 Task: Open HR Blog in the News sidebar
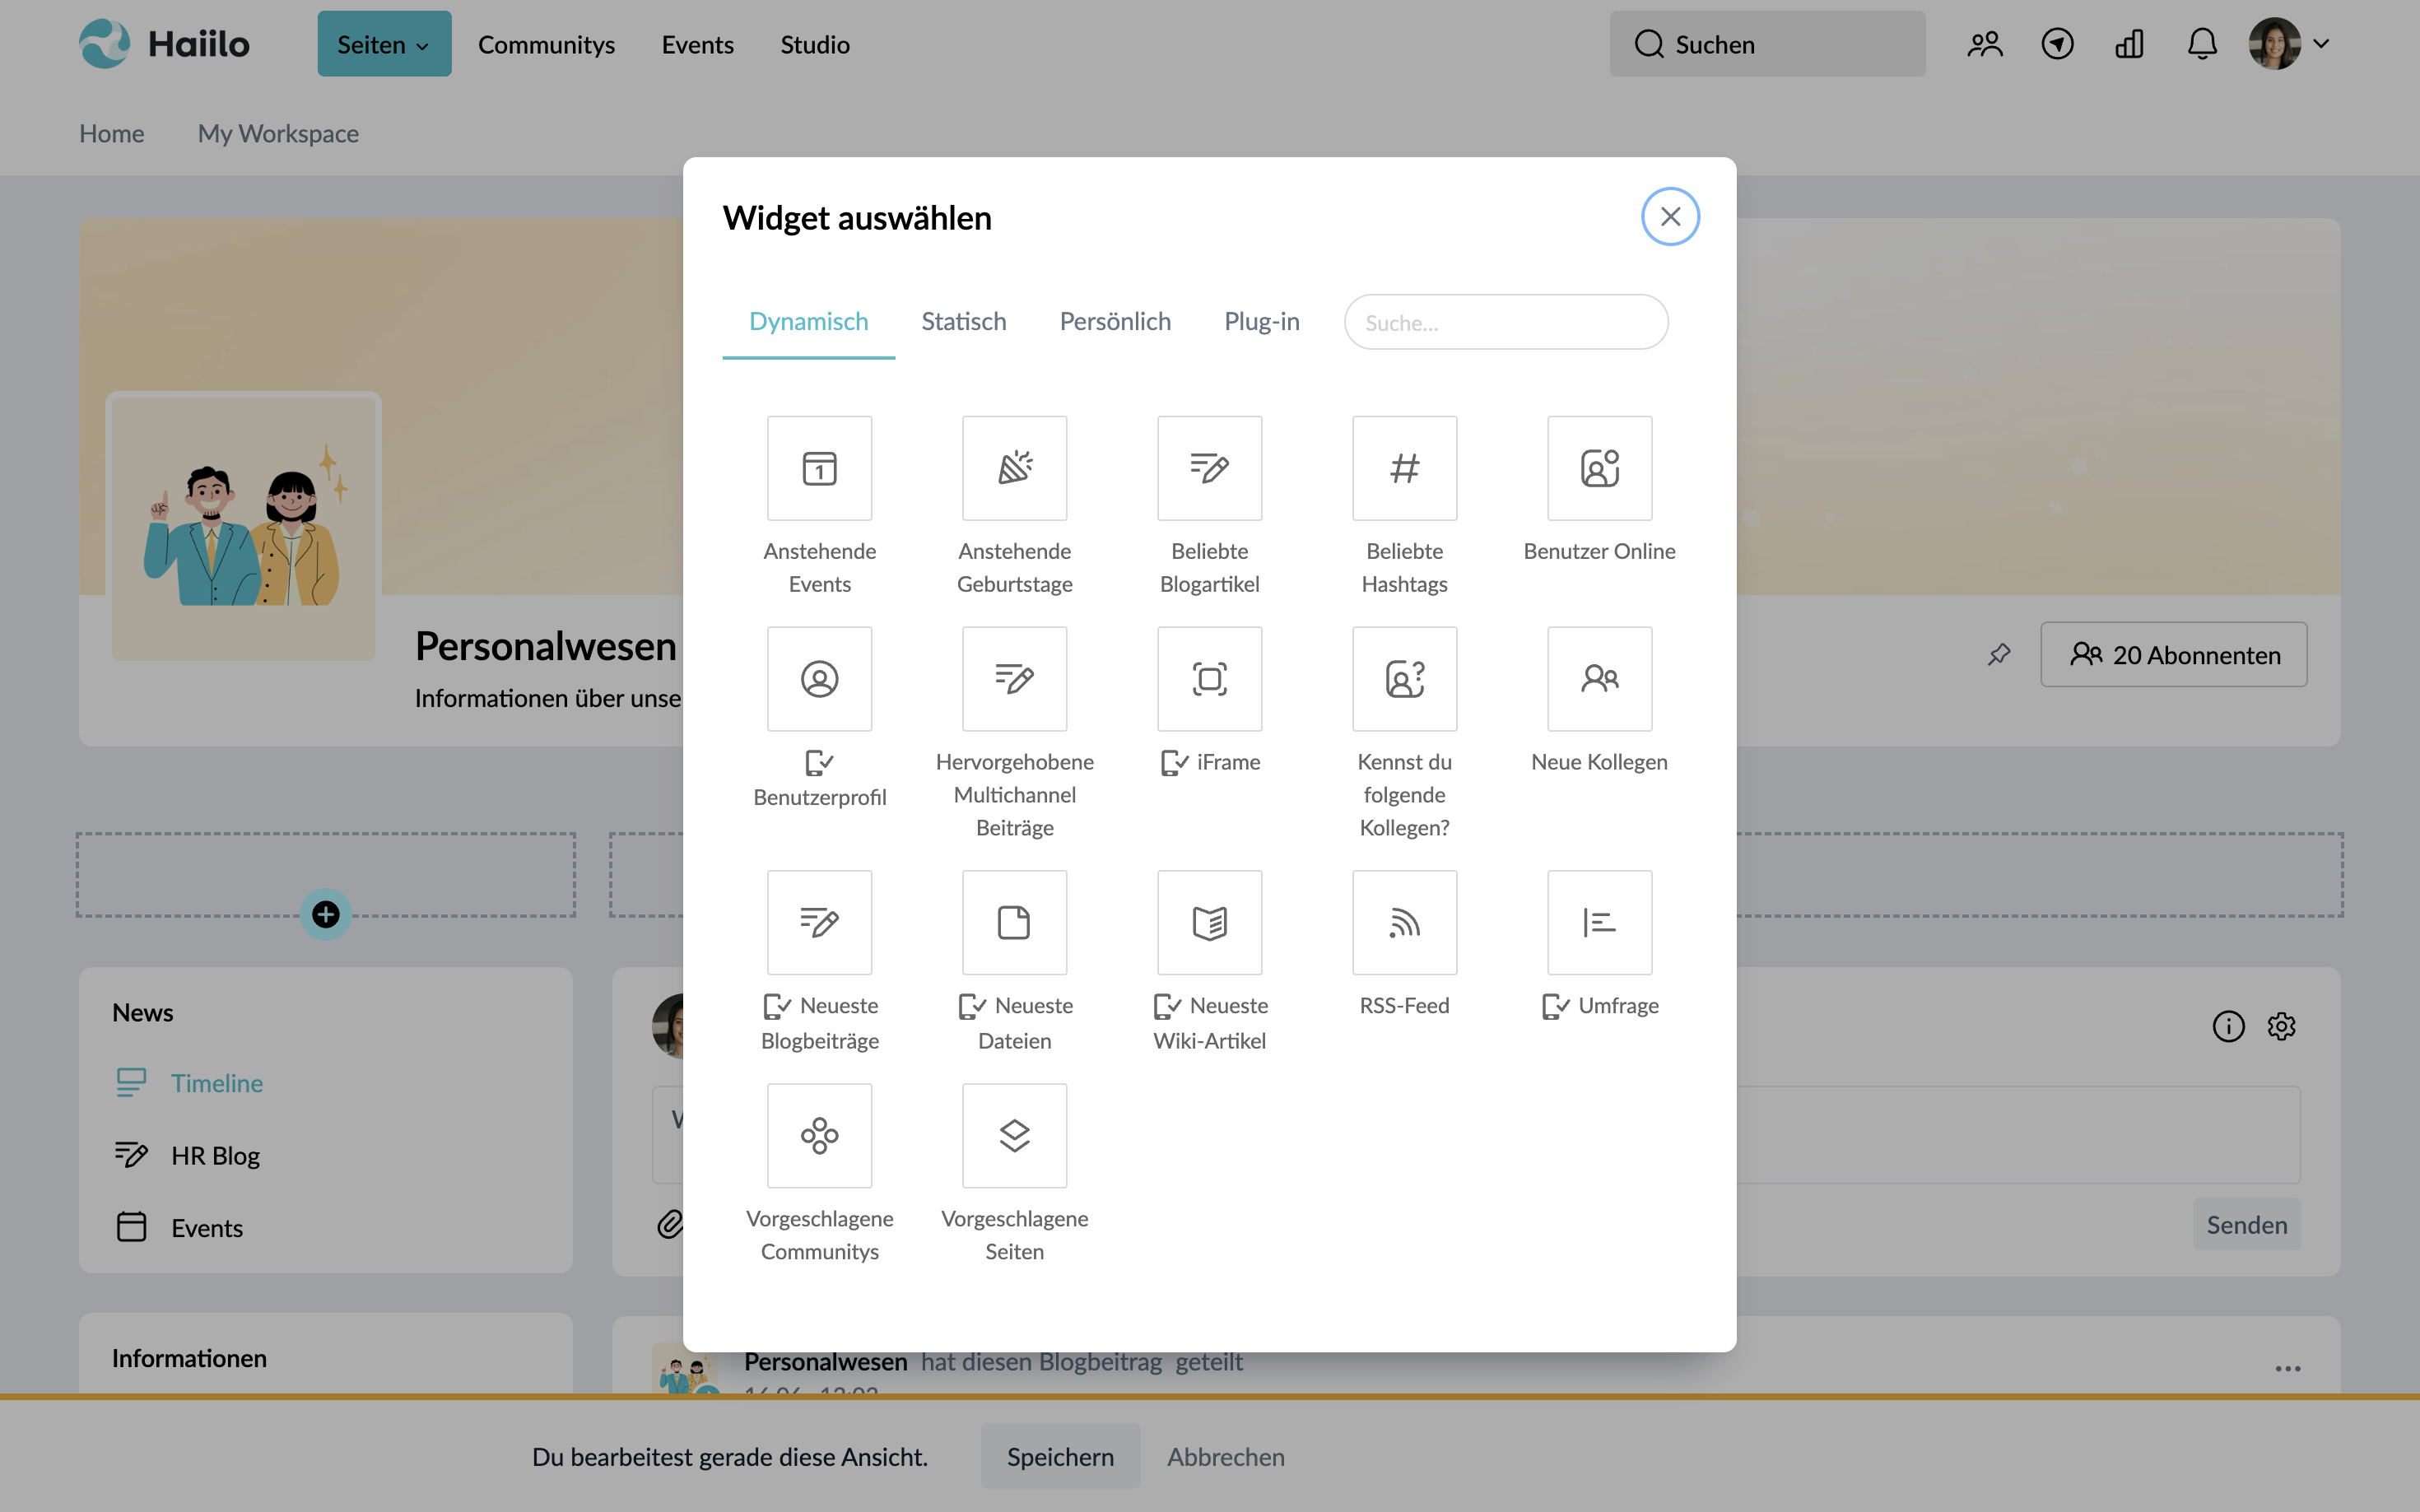coord(187,1155)
